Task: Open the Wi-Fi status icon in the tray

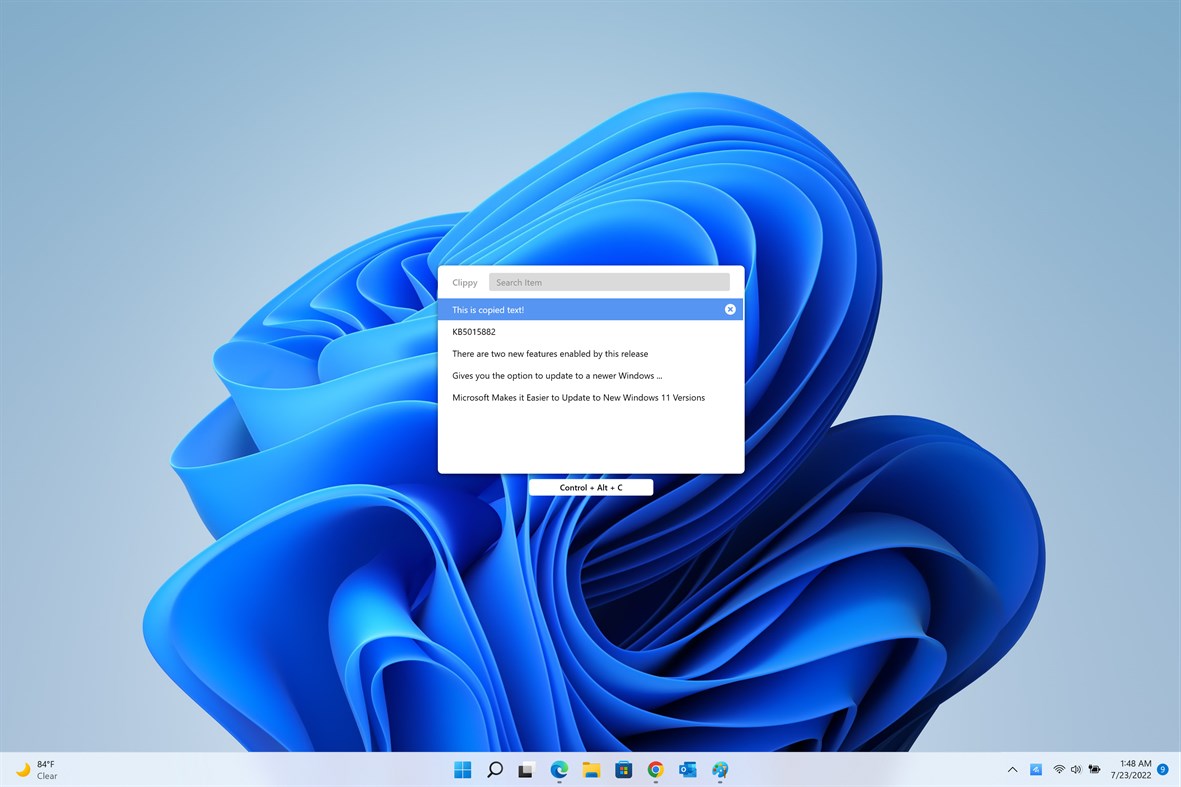Action: point(1058,770)
